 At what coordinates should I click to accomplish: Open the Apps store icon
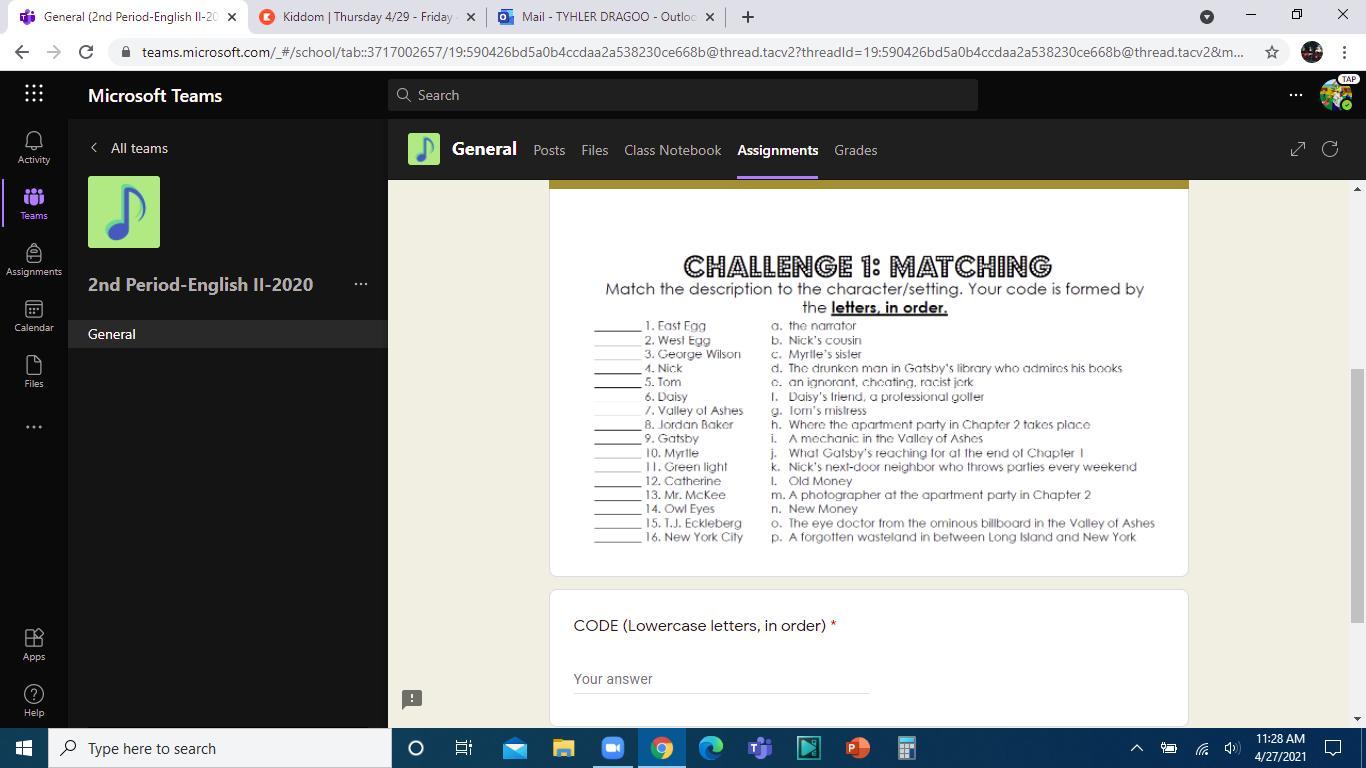33,644
